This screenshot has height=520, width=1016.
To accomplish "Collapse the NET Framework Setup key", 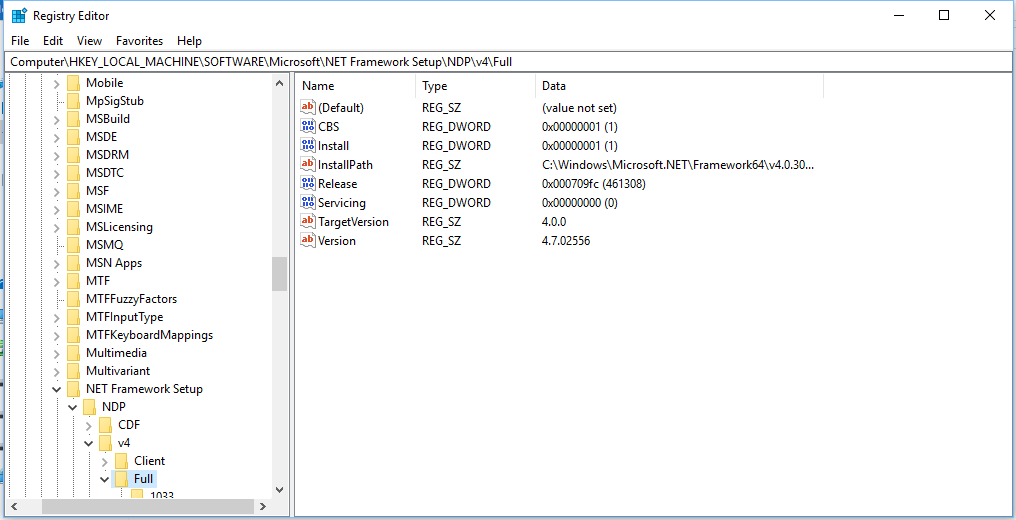I will (56, 389).
